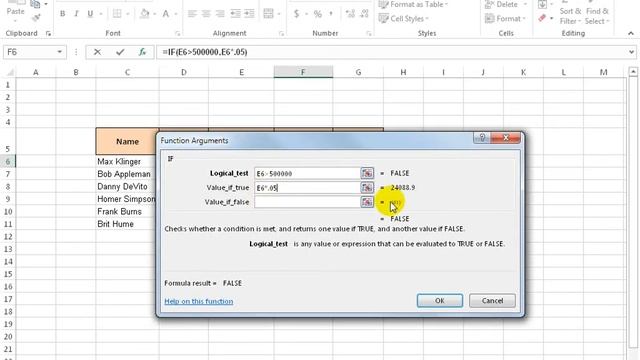Apply the Font Color letter A
The image size is (640, 360).
166,14
